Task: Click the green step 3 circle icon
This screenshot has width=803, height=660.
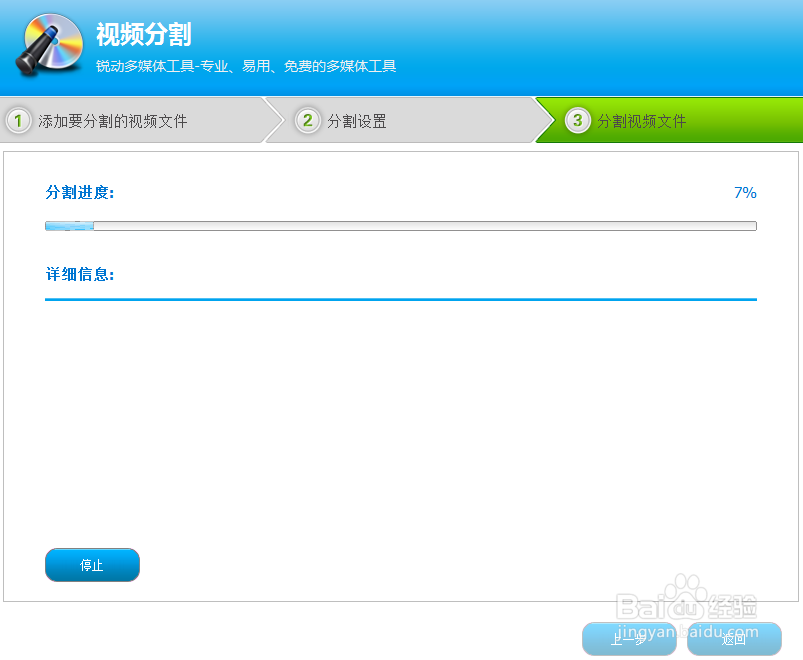Action: [x=577, y=119]
